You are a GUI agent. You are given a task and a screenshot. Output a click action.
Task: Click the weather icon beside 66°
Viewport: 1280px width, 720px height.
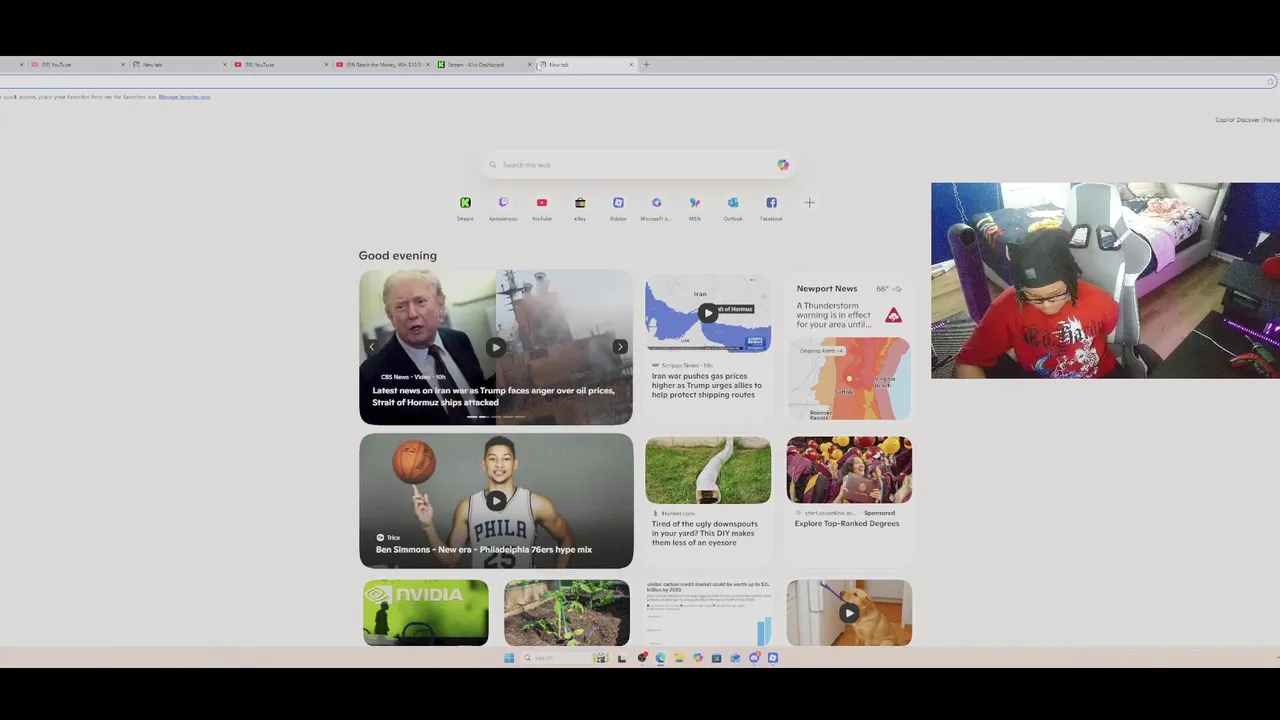click(897, 289)
